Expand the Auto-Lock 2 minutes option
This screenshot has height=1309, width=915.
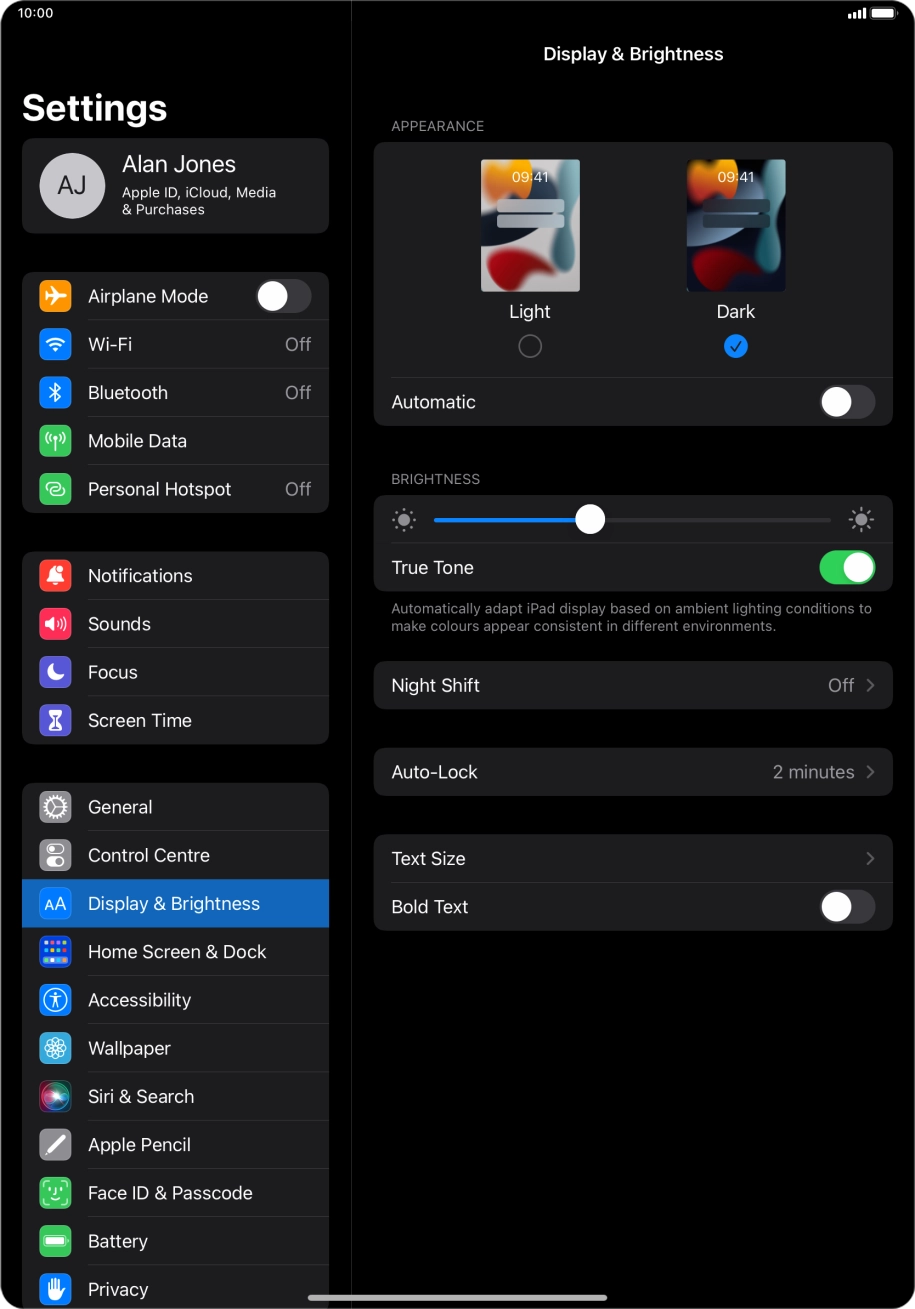[x=632, y=772]
